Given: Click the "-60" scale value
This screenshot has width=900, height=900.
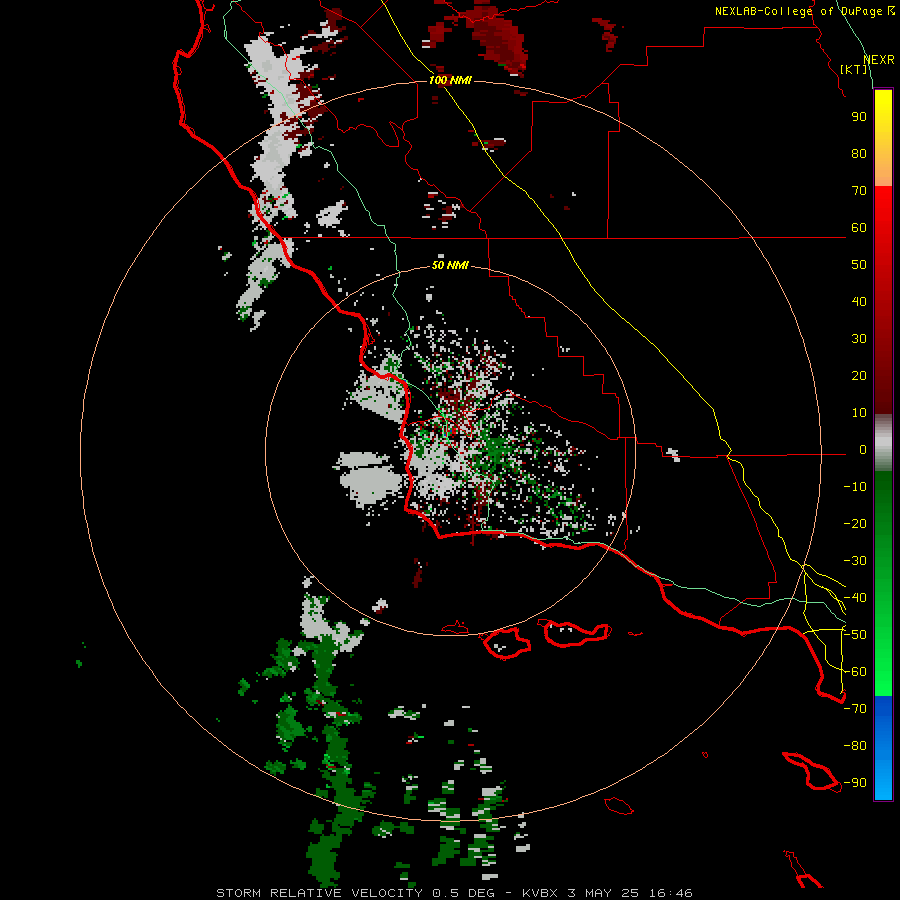Looking at the screenshot, I should pos(855,672).
